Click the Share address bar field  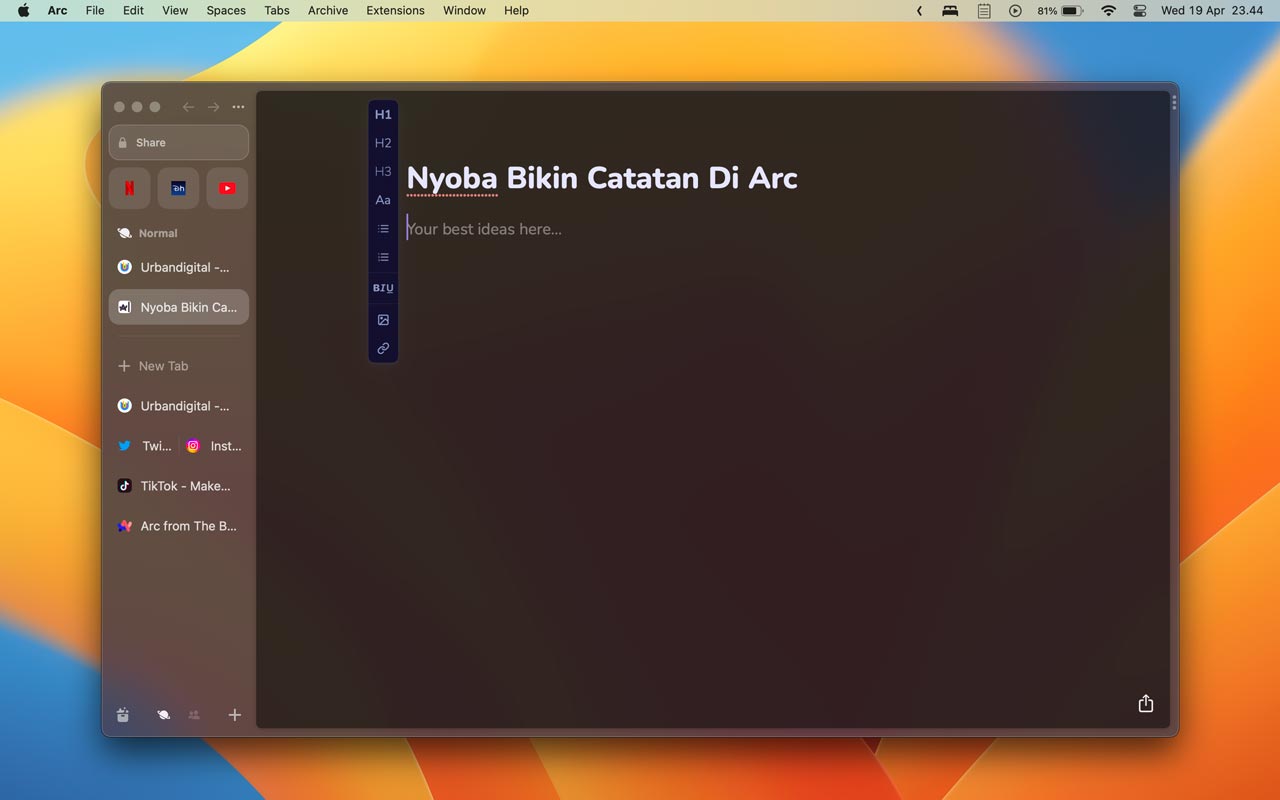tap(179, 143)
